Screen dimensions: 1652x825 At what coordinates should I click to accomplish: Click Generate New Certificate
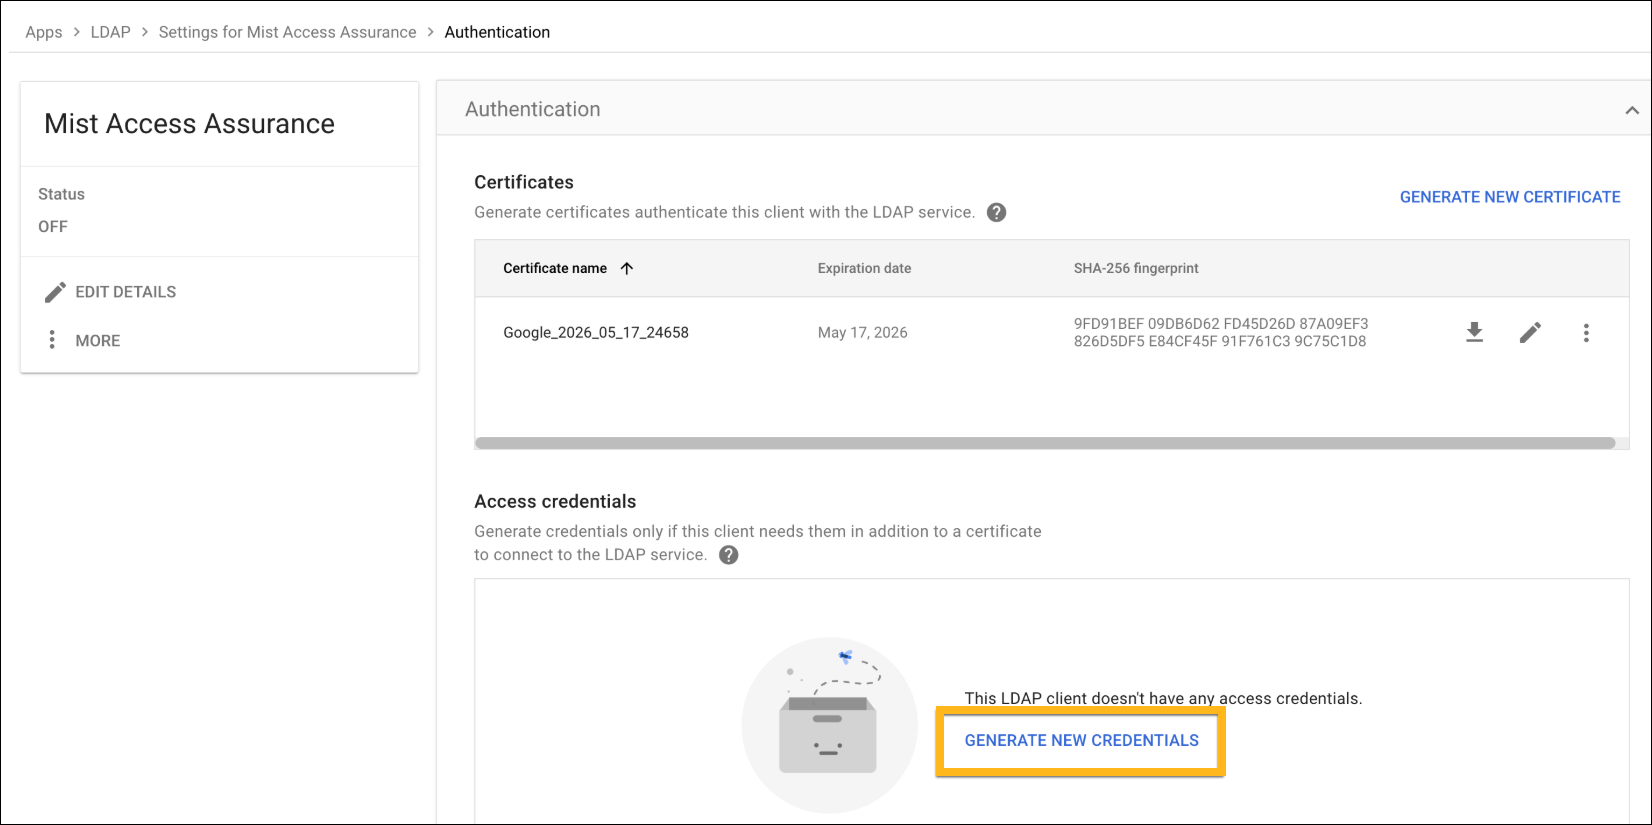(1510, 197)
